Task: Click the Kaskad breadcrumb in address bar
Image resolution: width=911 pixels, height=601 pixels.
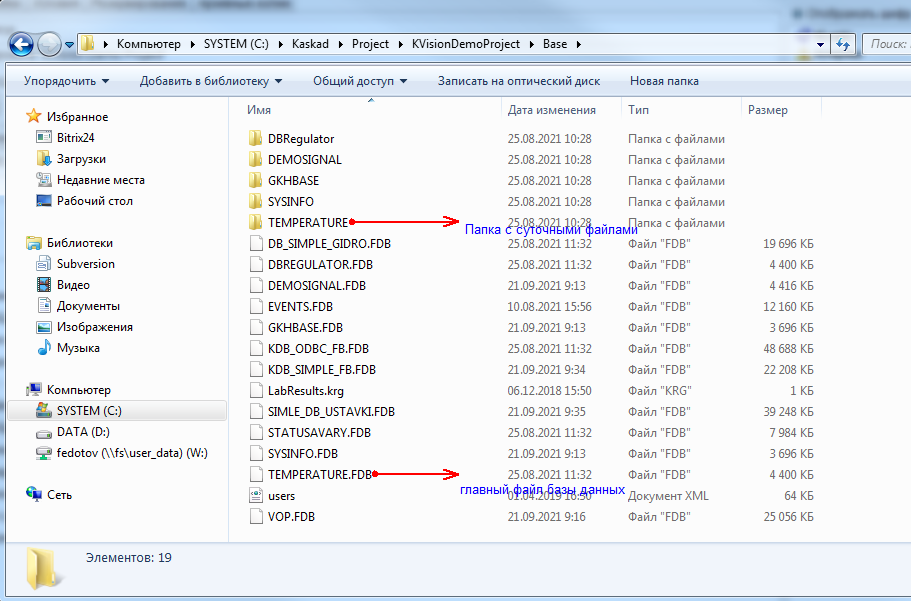Action: point(313,44)
